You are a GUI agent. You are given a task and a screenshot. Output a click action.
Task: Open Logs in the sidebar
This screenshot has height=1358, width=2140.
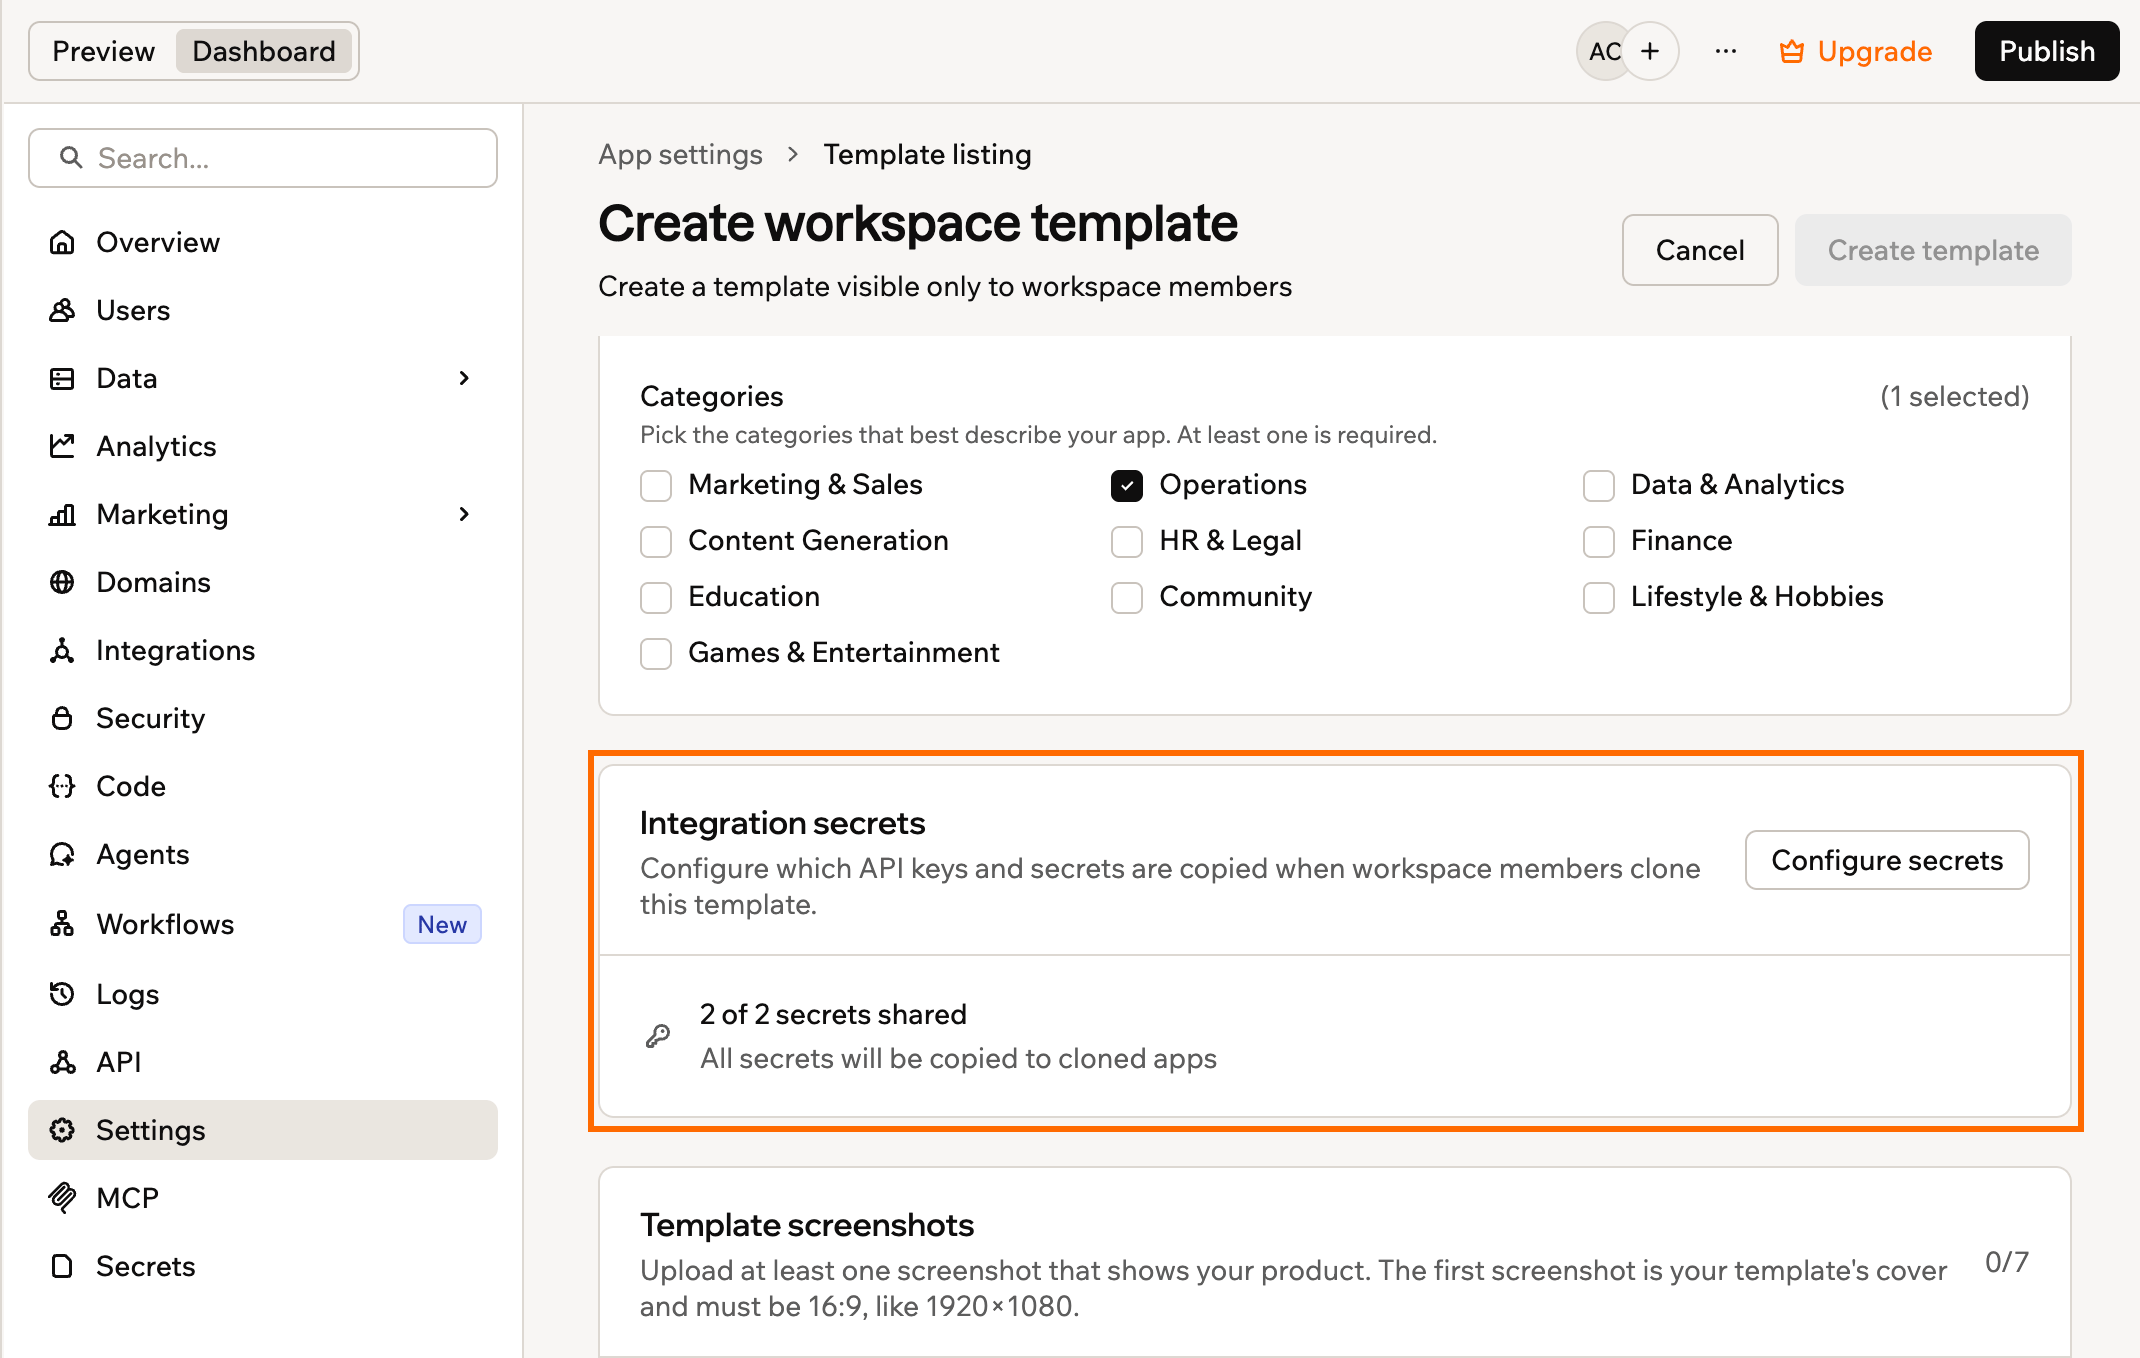[263, 994]
